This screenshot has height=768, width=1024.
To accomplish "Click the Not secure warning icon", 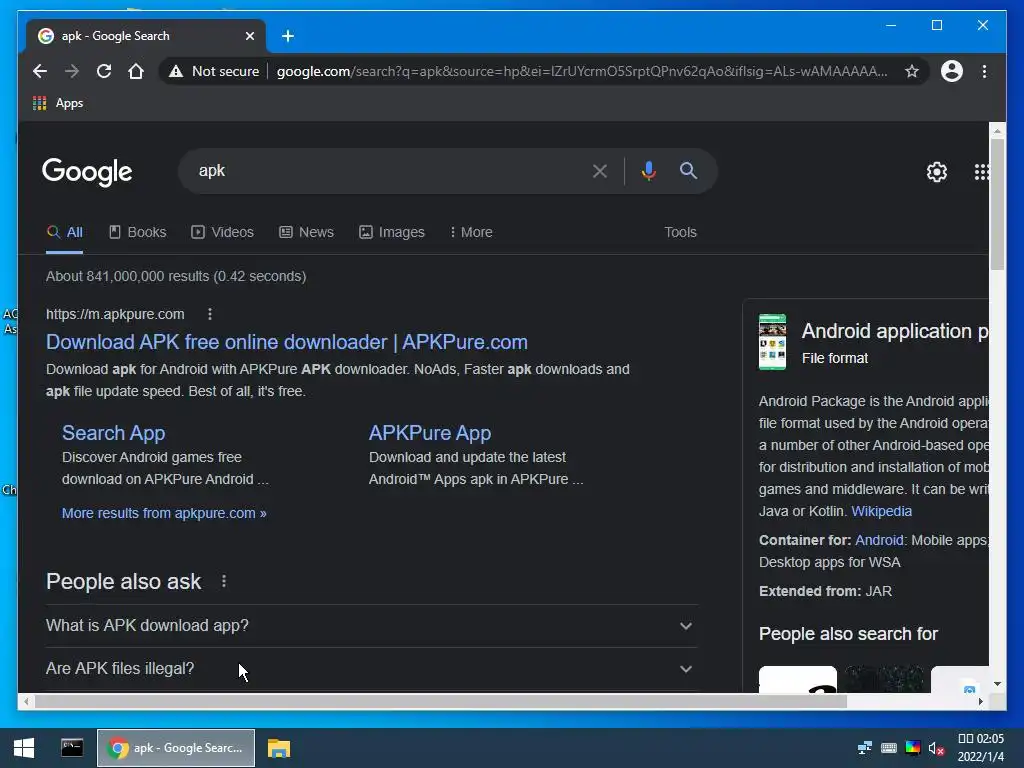I will (x=176, y=71).
